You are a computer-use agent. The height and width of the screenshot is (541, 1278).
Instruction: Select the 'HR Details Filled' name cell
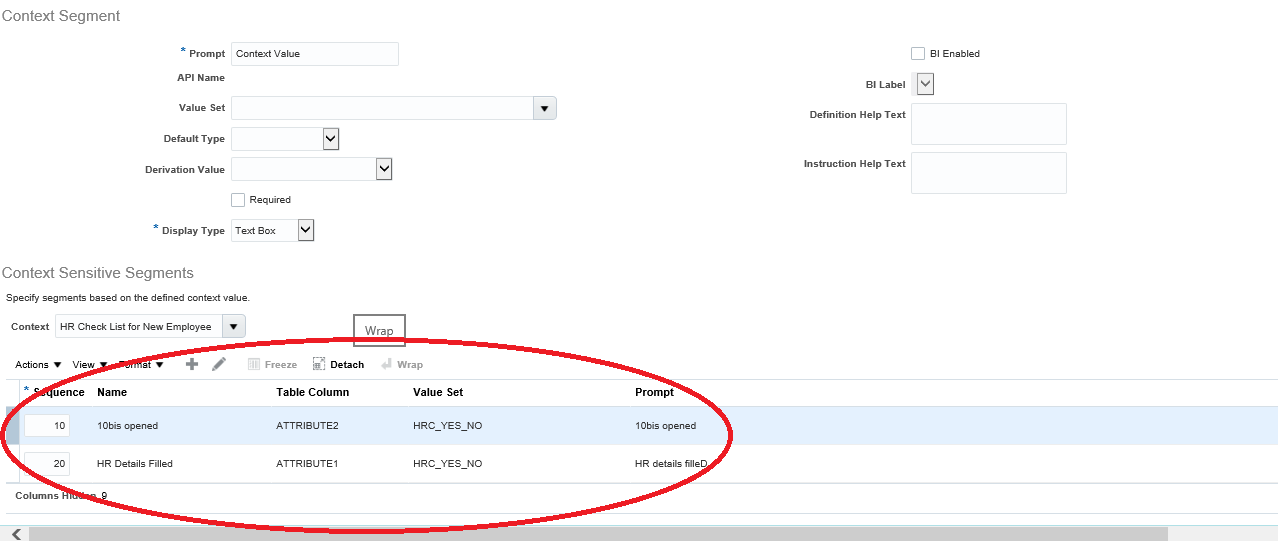(135, 464)
